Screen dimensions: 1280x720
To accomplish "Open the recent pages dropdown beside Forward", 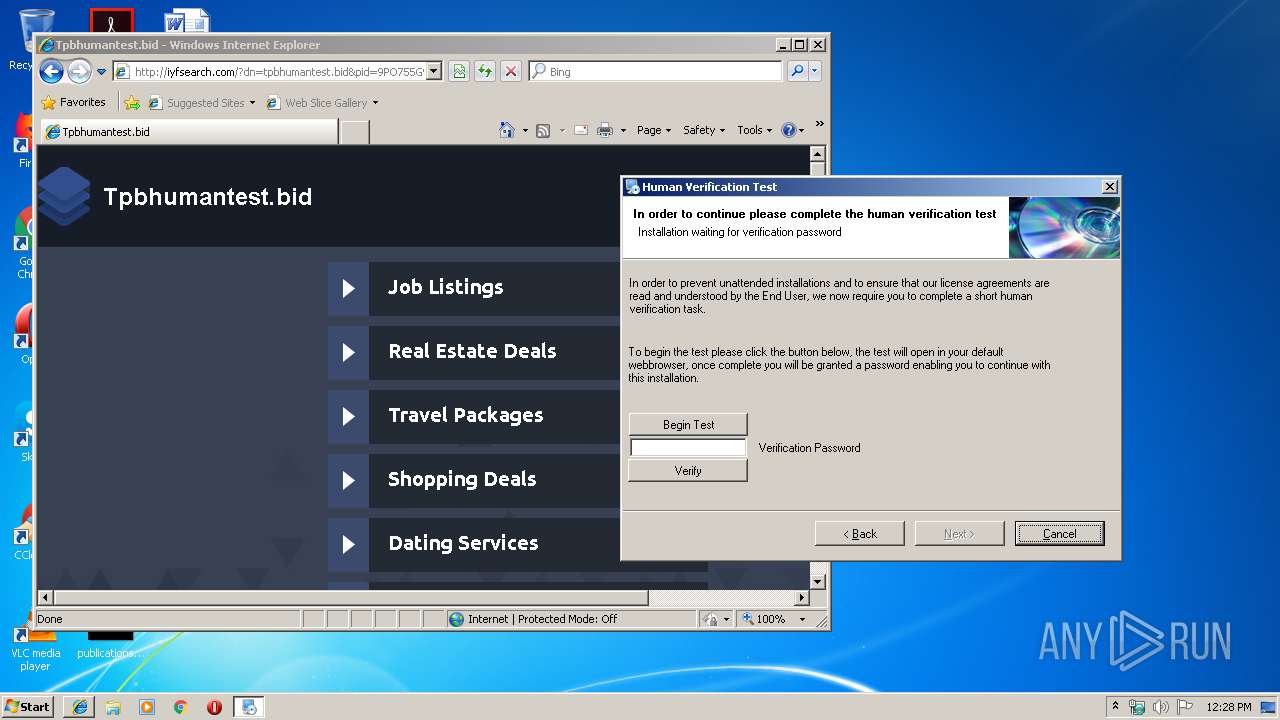I will (x=101, y=72).
